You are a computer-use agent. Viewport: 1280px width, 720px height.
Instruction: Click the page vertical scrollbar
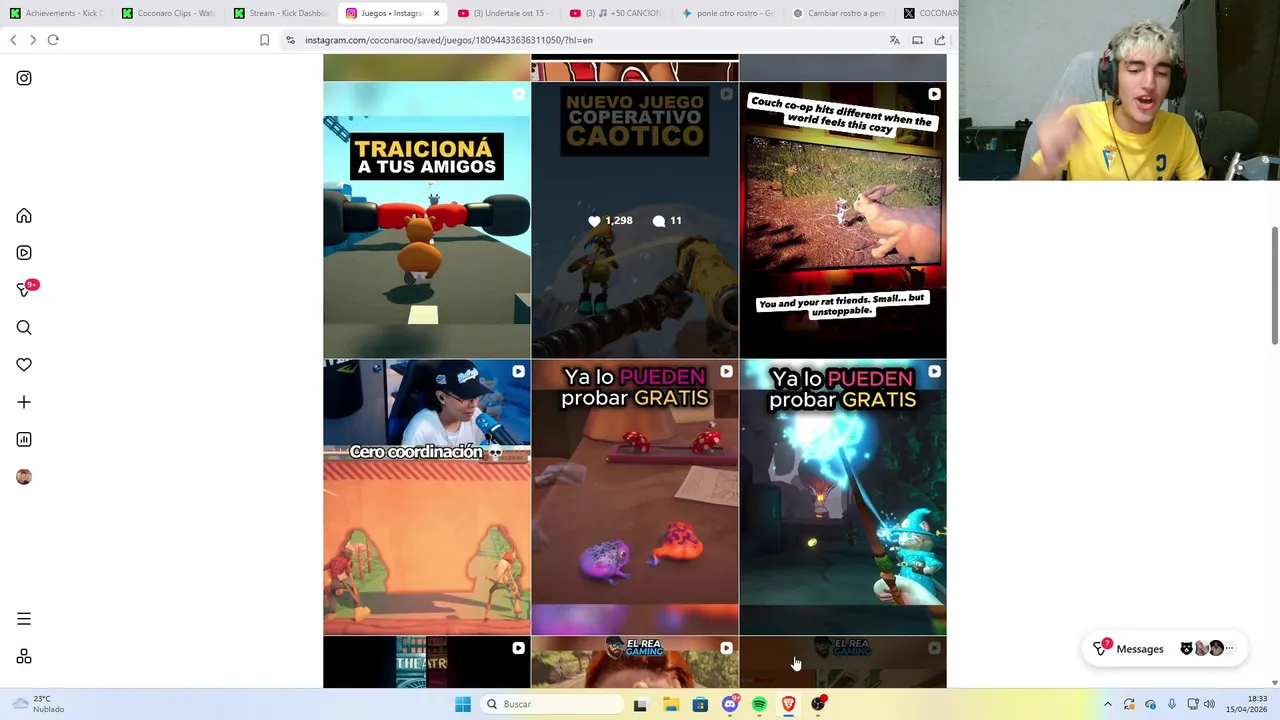(1274, 285)
